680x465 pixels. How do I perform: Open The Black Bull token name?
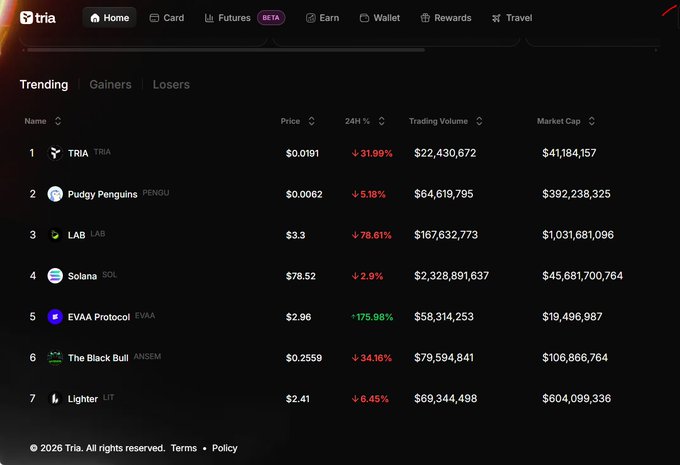pyautogui.click(x=98, y=358)
